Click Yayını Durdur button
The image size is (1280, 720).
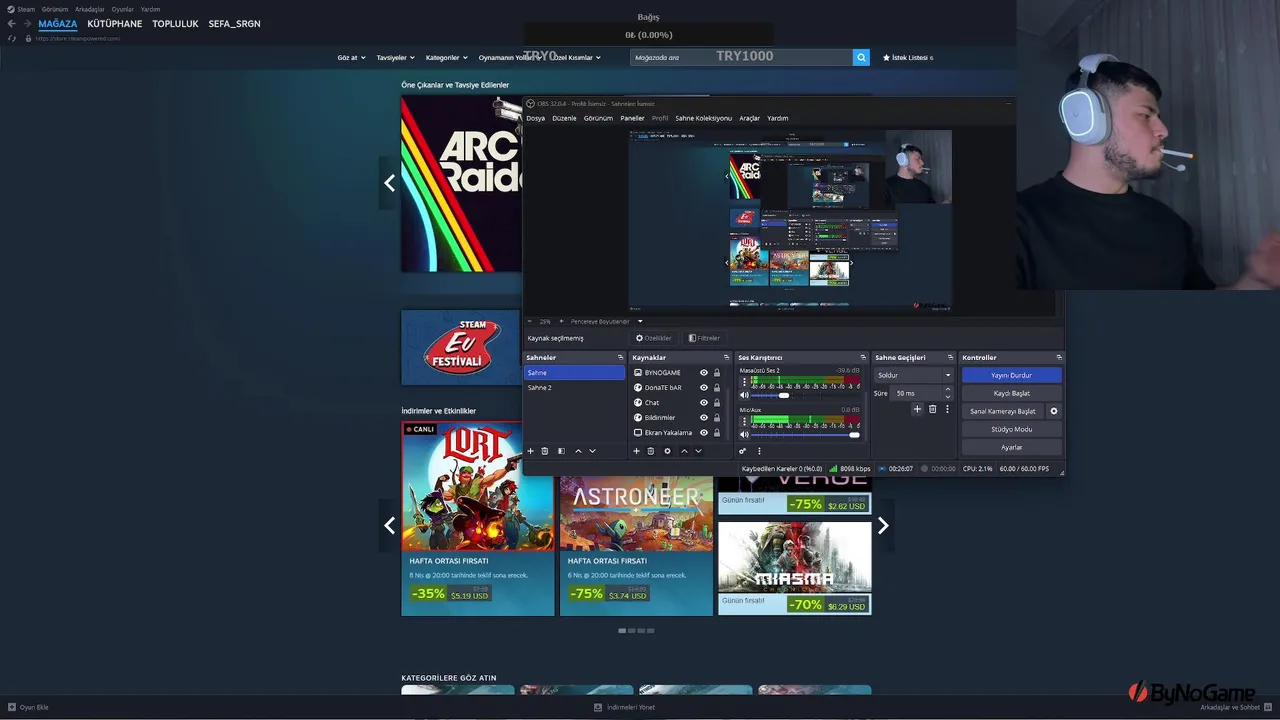click(1011, 375)
